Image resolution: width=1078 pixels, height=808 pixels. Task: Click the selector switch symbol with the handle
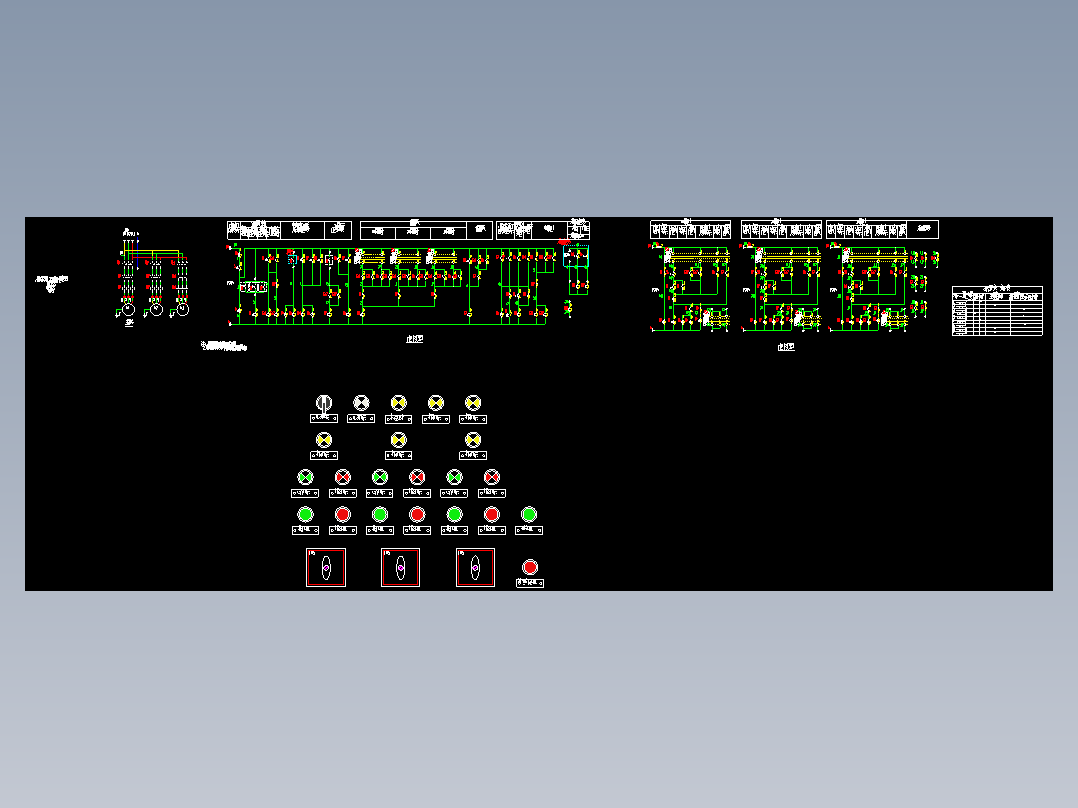324,403
